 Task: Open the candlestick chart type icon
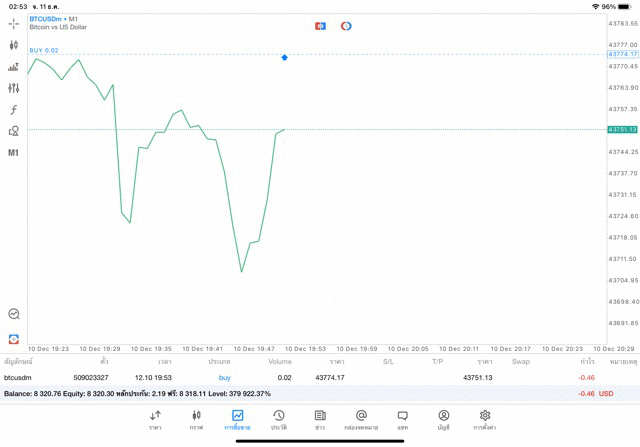point(14,45)
